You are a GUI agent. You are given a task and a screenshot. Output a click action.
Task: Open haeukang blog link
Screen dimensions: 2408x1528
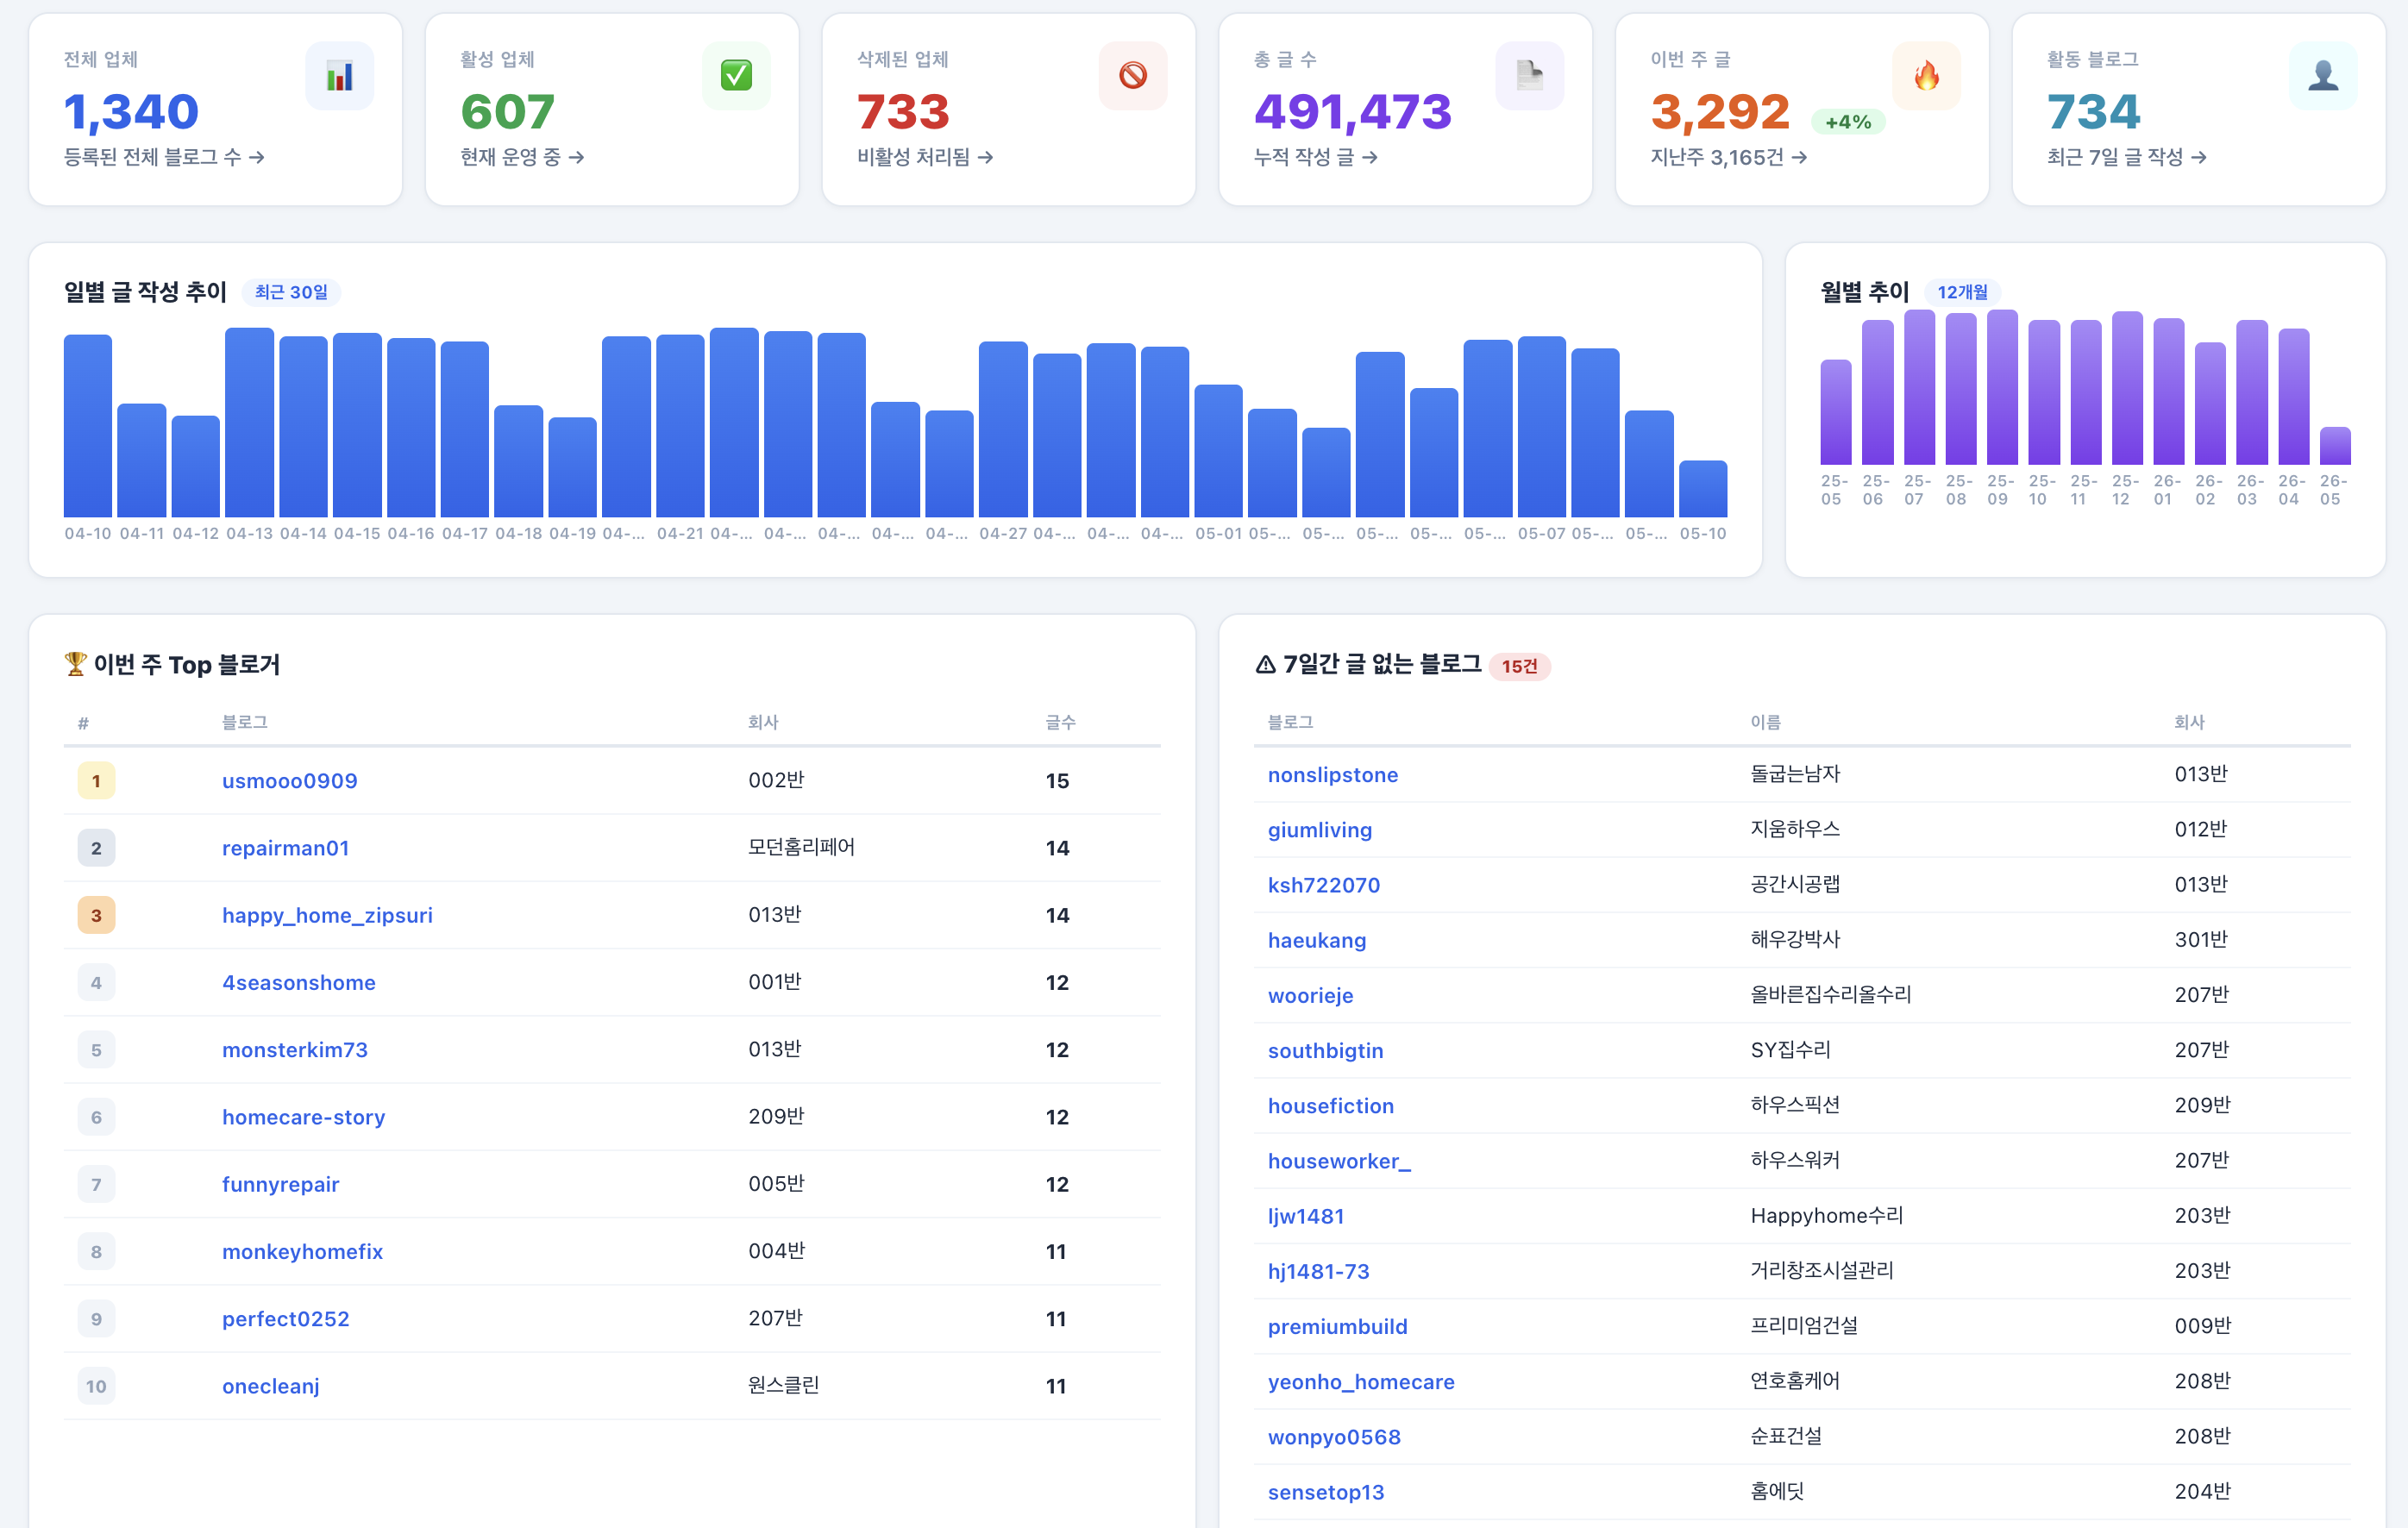tap(1317, 941)
